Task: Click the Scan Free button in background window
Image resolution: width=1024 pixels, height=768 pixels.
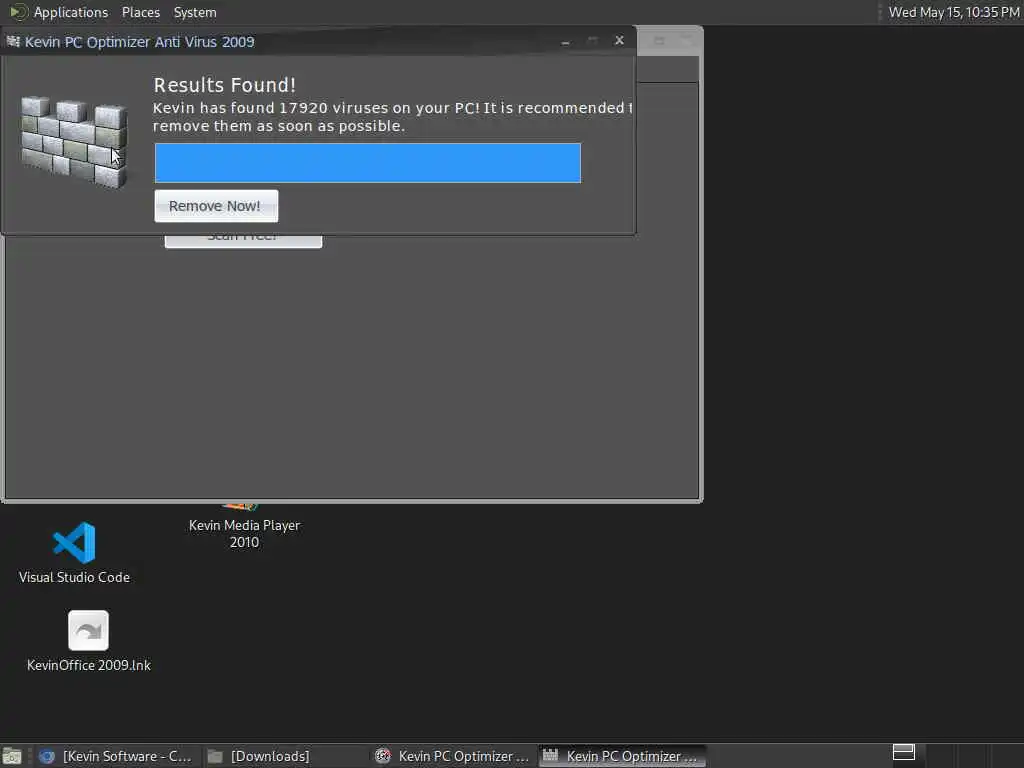Action: 243,240
